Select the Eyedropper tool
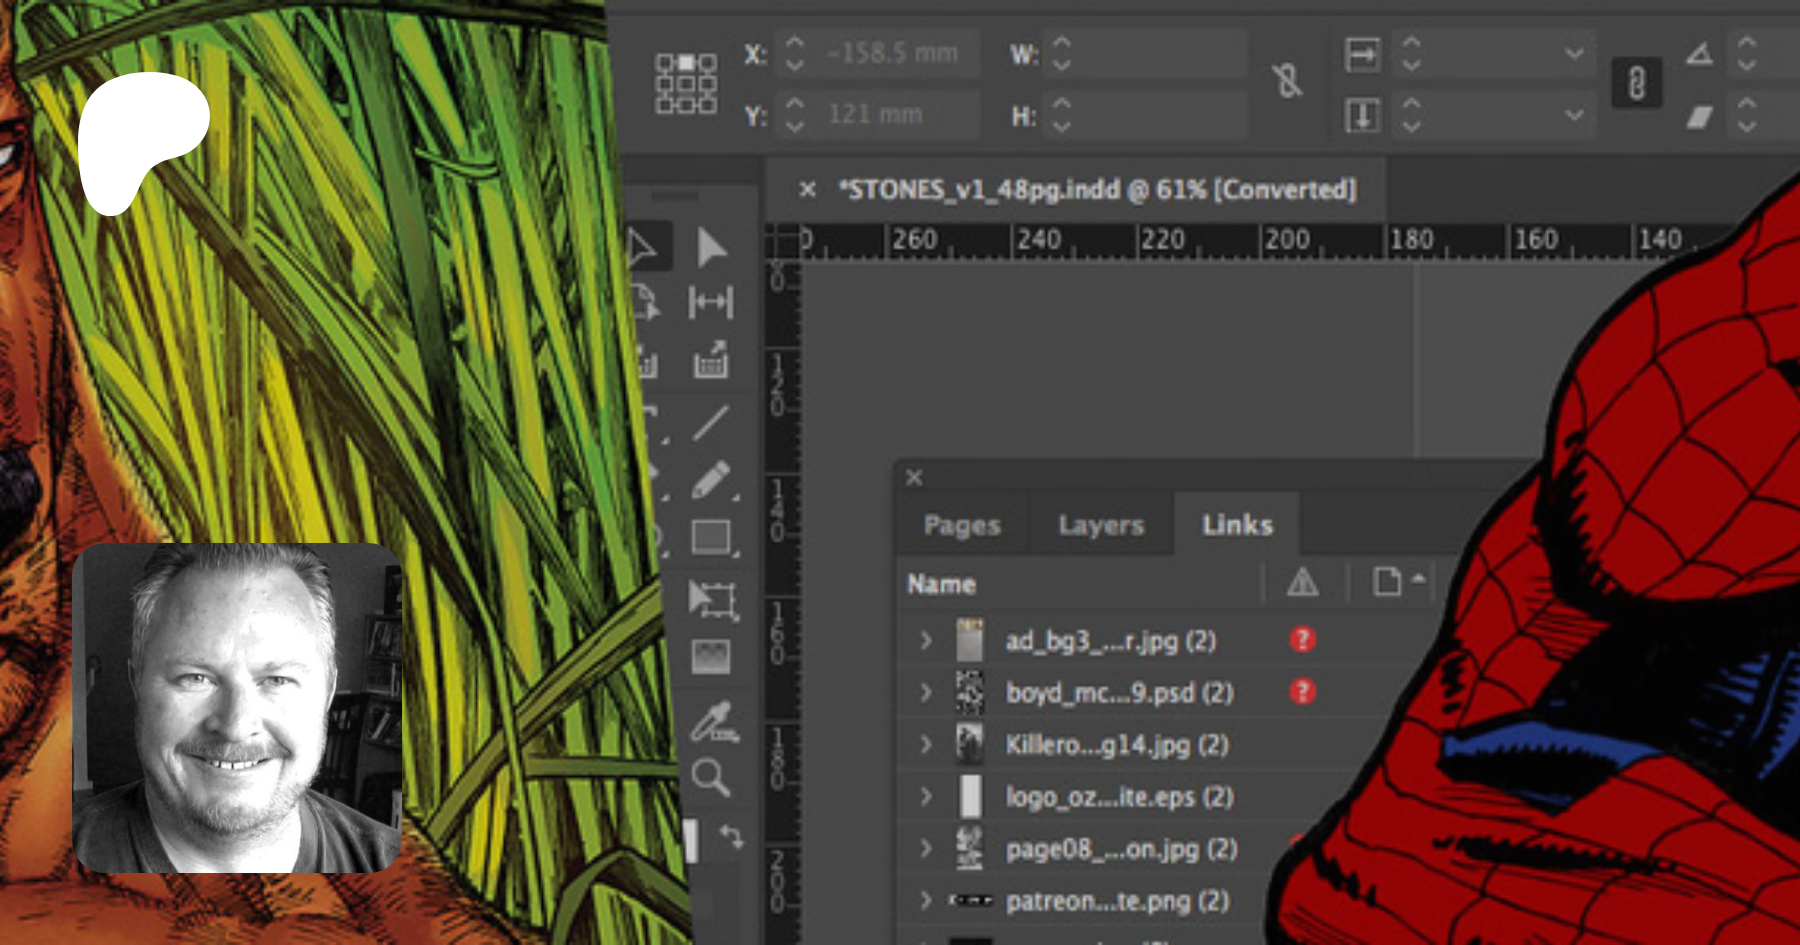This screenshot has height=945, width=1800. (713, 722)
